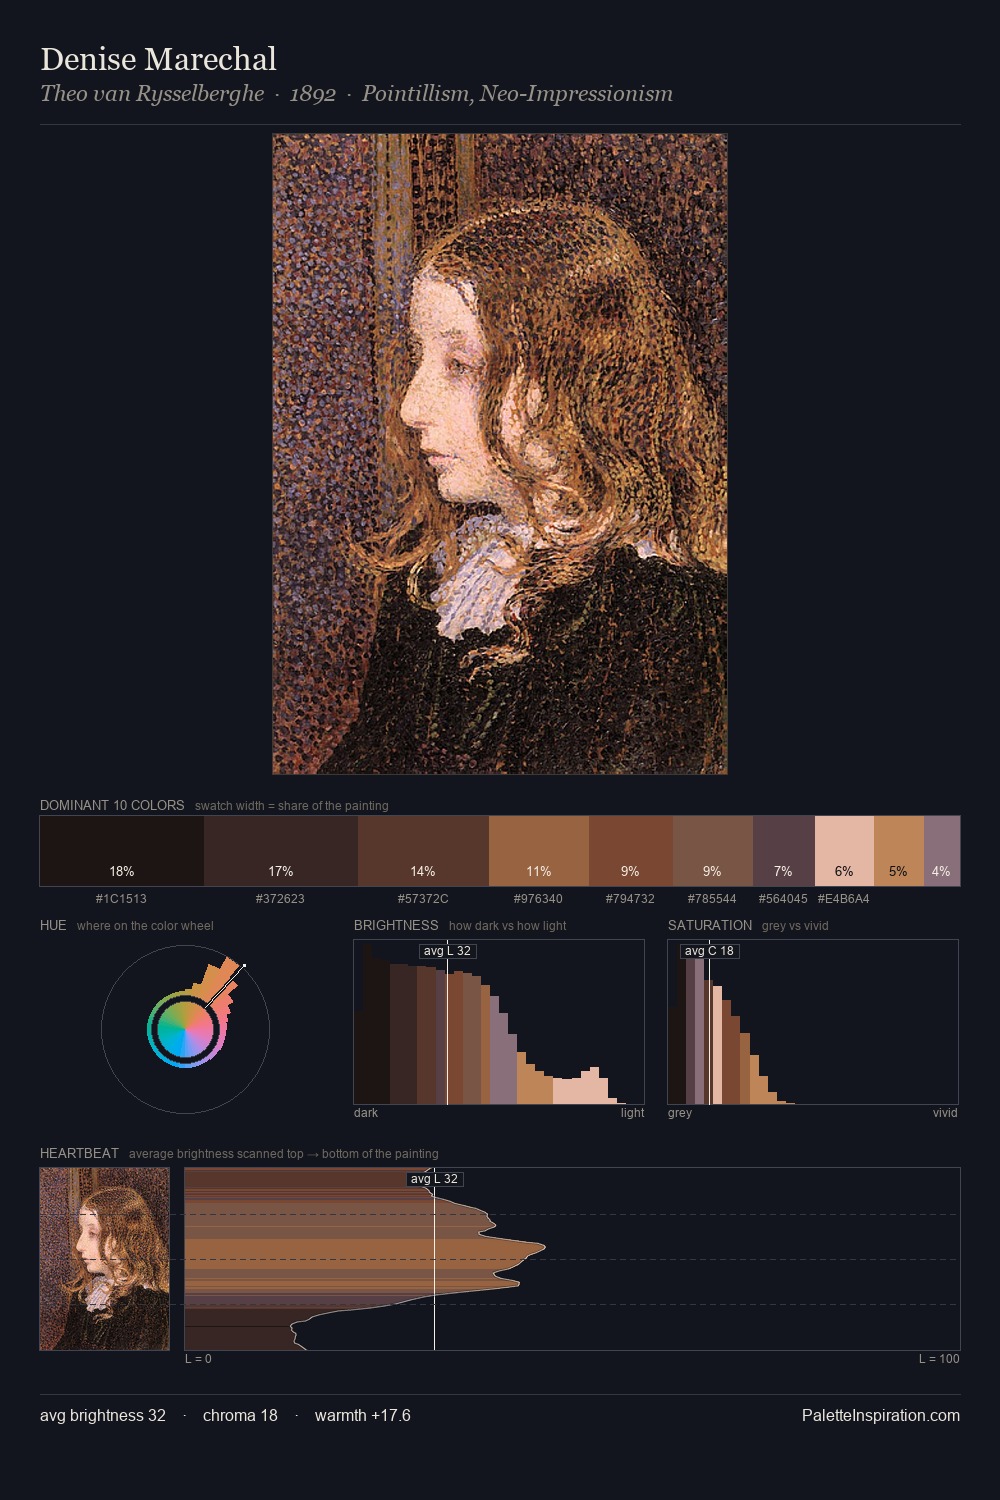Click the 'dark' axis label

366,1113
